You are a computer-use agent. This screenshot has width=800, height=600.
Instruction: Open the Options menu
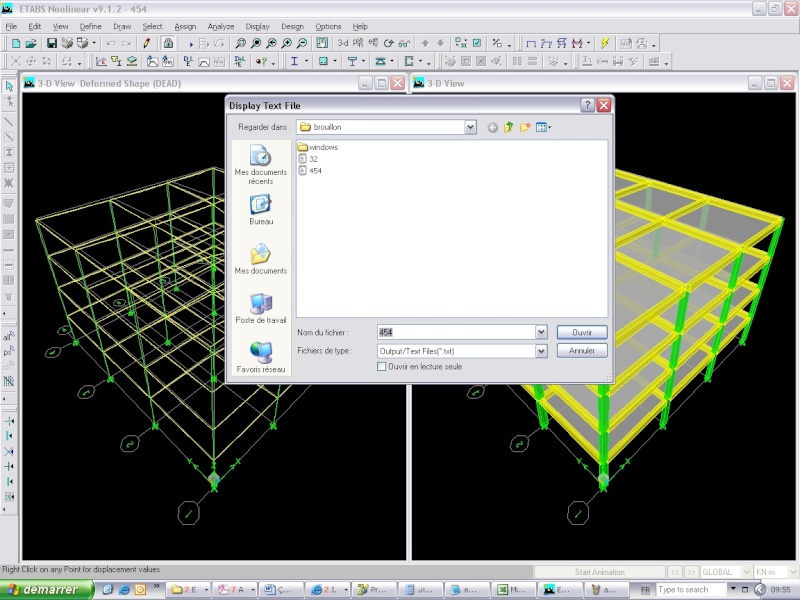[328, 27]
